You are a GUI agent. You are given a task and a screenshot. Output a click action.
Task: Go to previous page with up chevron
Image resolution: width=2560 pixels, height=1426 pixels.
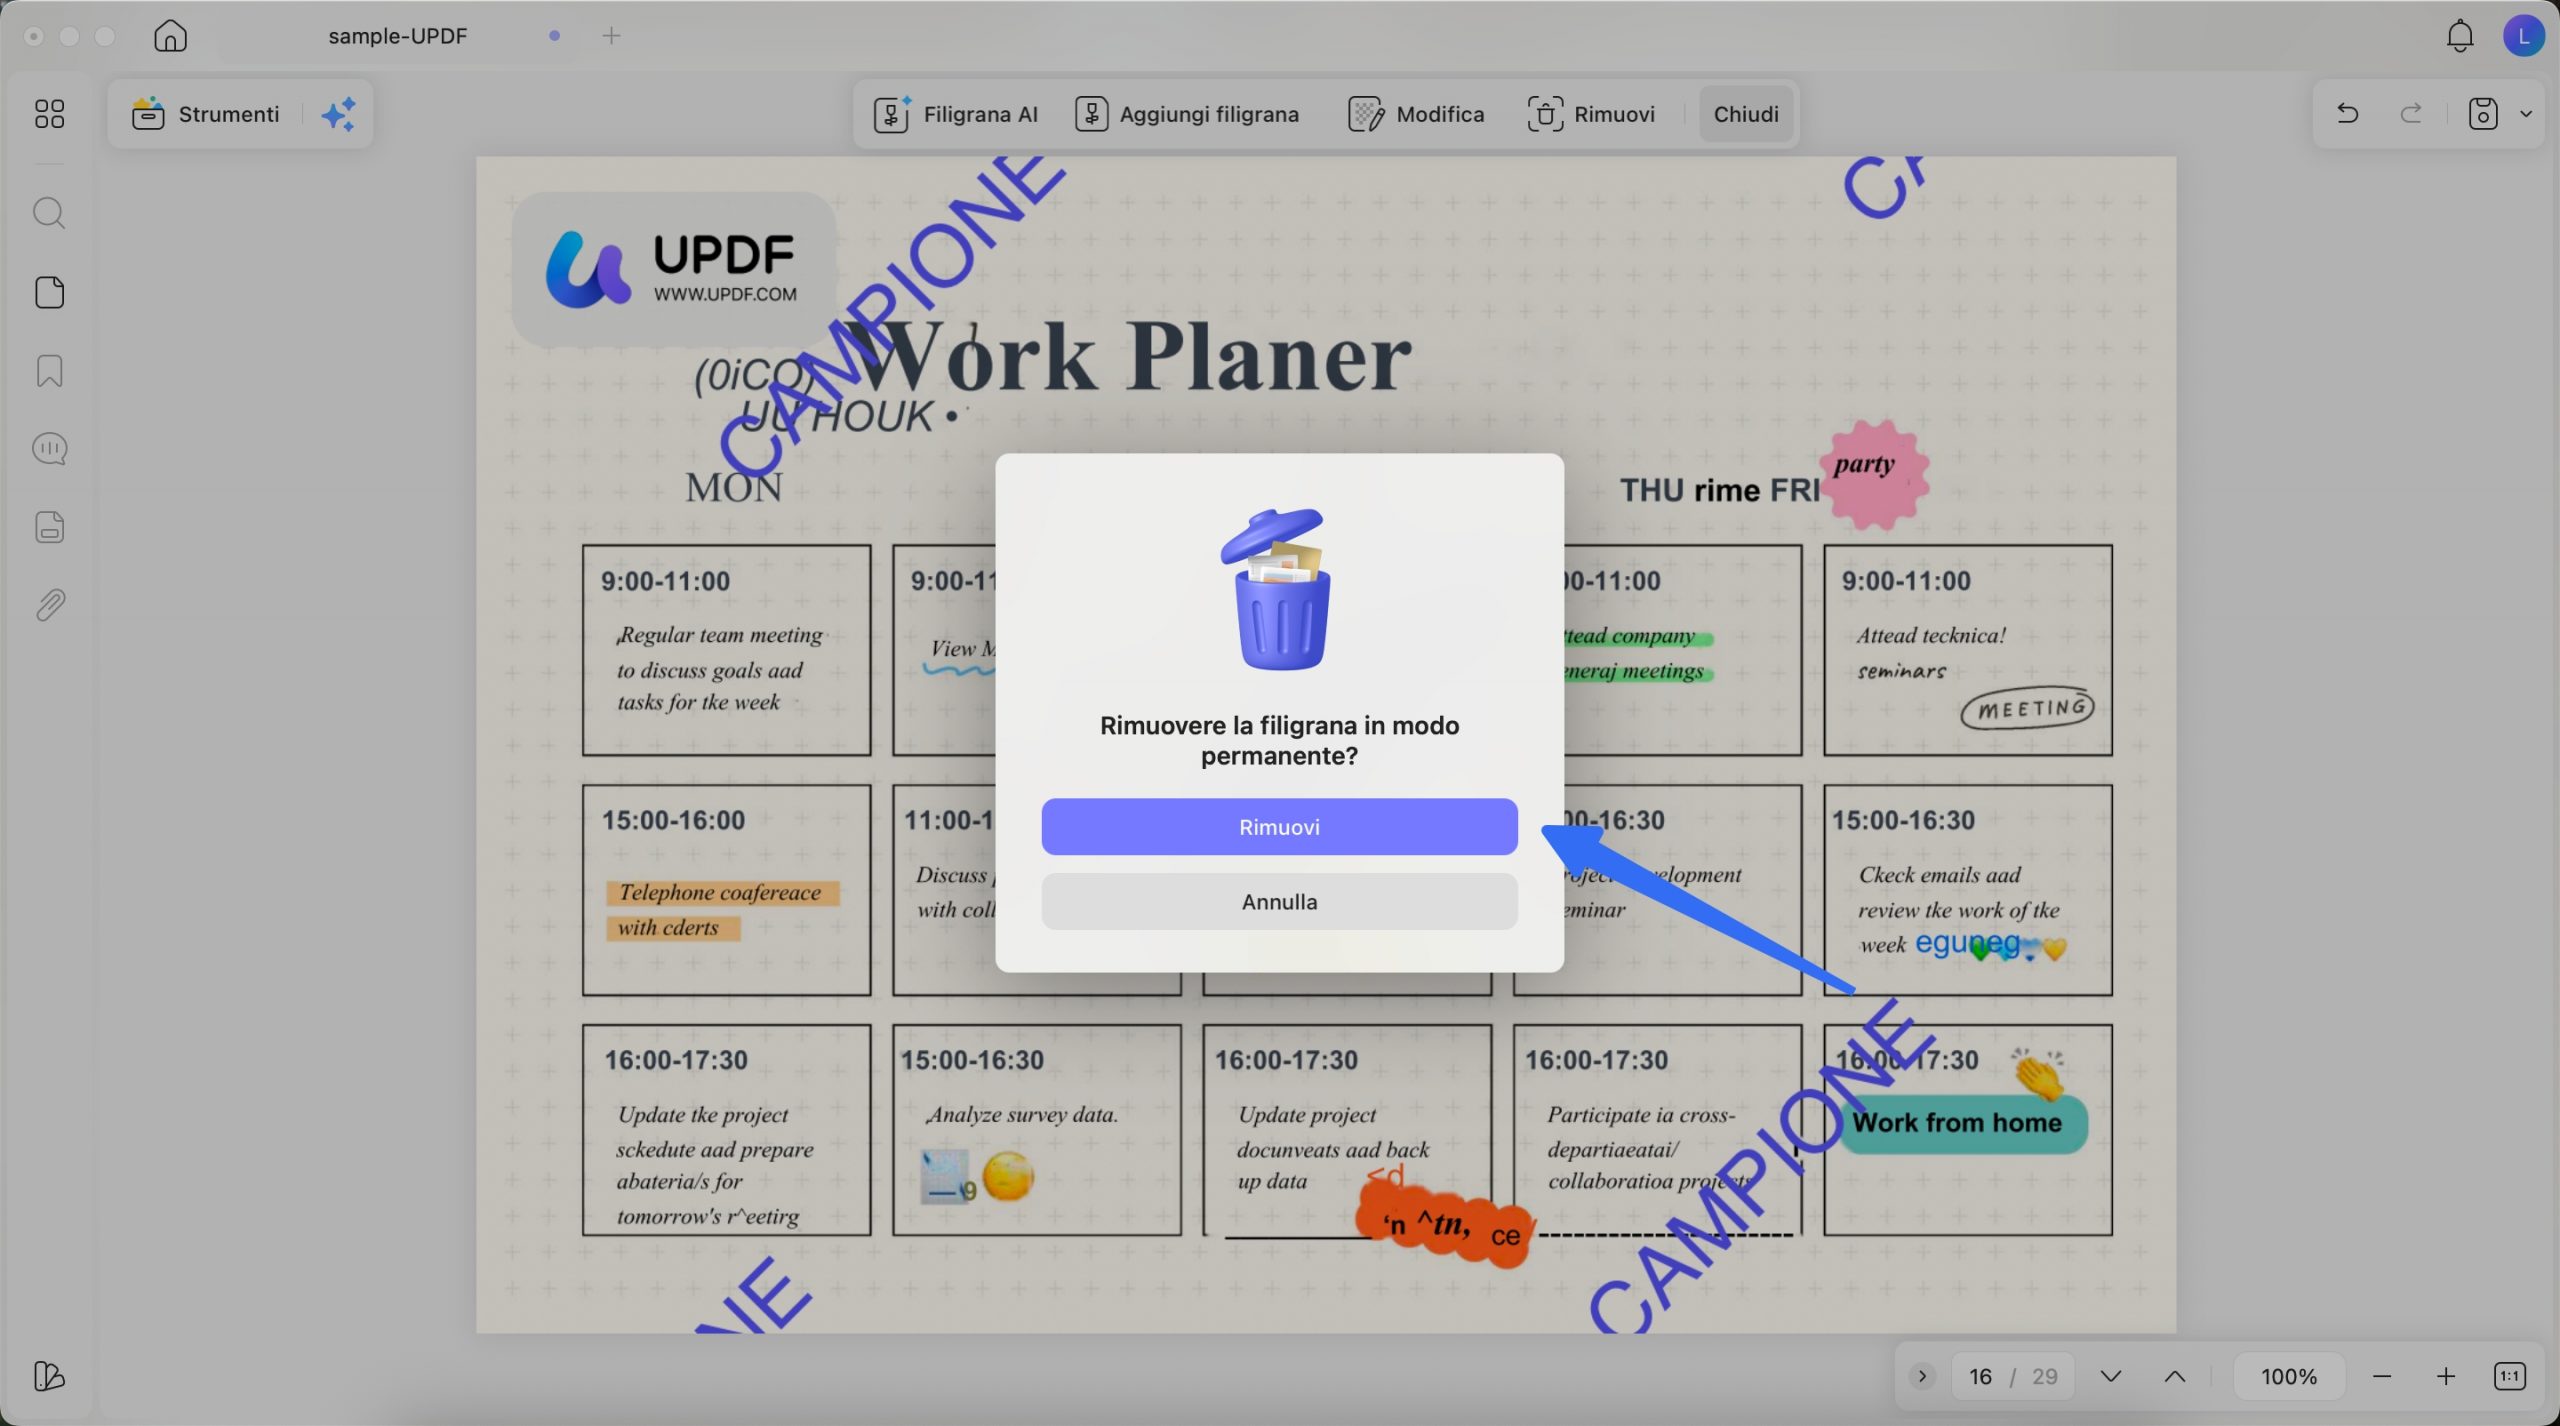point(2174,1376)
